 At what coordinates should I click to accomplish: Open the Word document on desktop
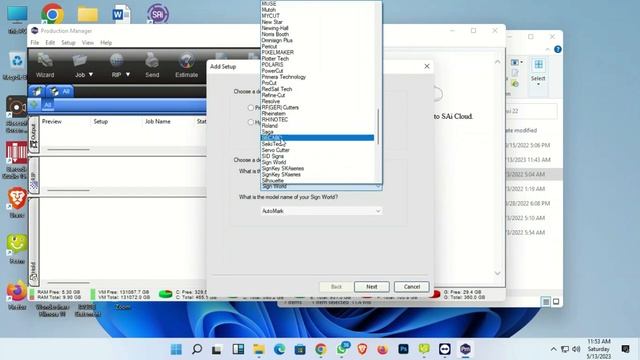(121, 14)
